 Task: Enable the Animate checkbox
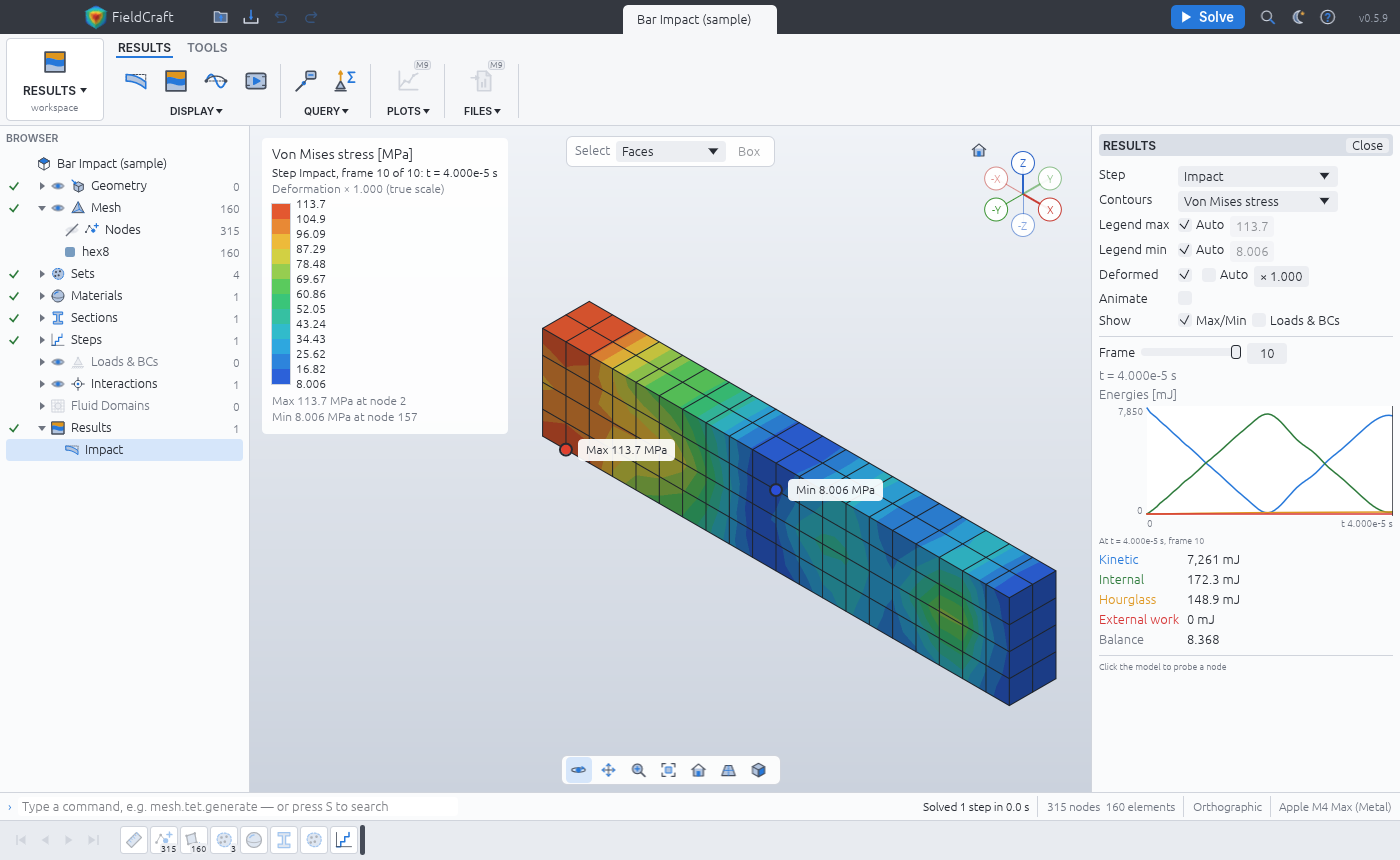click(1185, 298)
